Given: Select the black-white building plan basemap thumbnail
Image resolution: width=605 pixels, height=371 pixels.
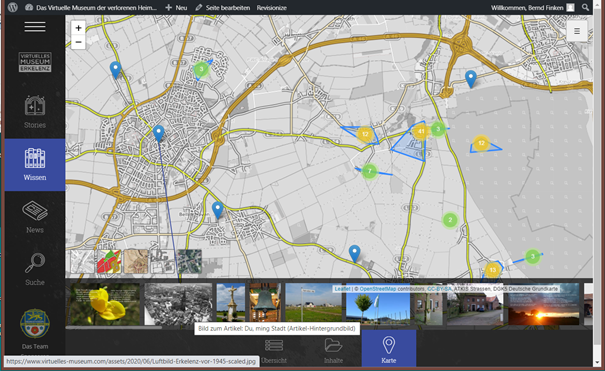Looking at the screenshot, I should pyautogui.click(x=162, y=261).
